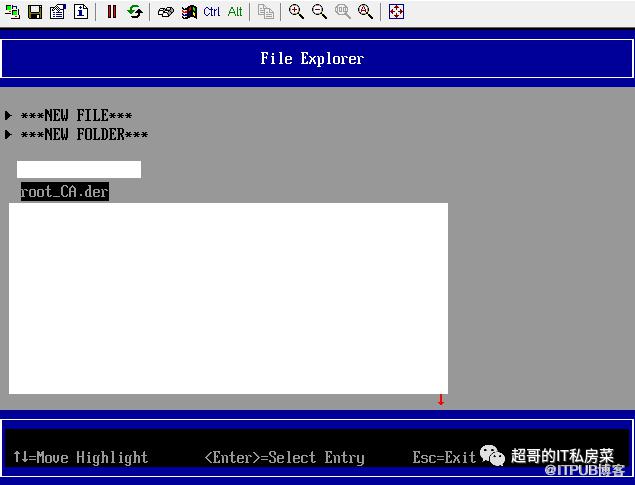Screen dimensions: 635x485
Task: Zoom out with the minus magnifier
Action: tap(319, 12)
